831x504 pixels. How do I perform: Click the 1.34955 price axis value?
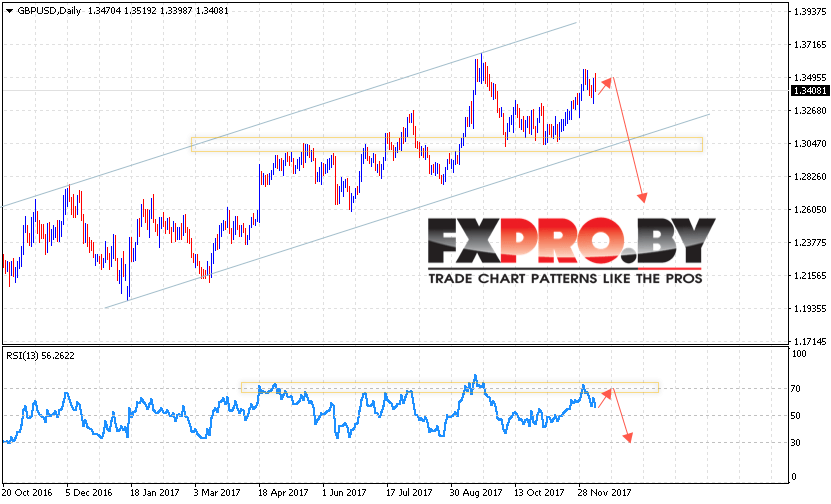coord(810,78)
